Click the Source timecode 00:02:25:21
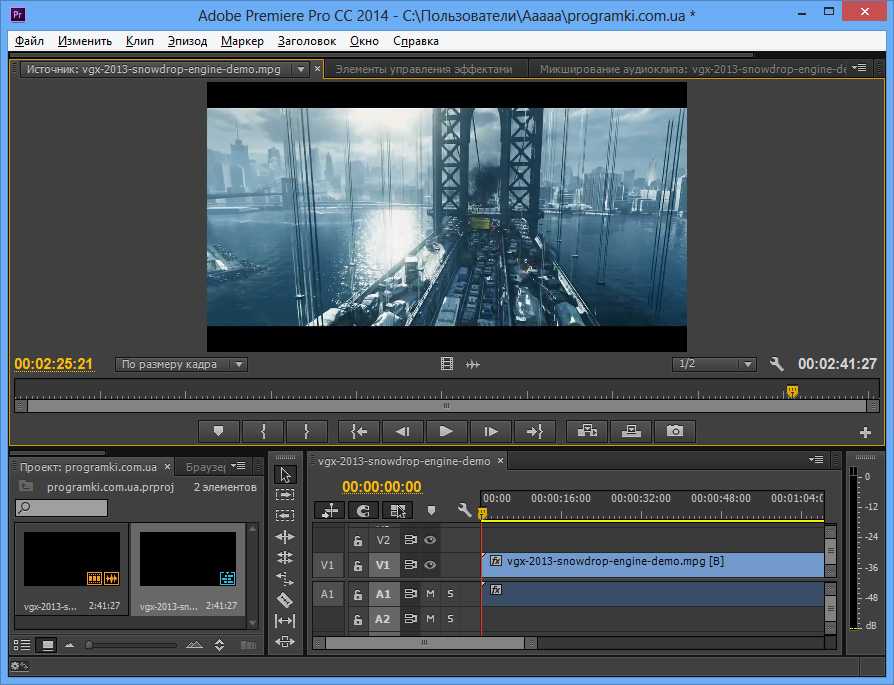894x685 pixels. tap(54, 364)
